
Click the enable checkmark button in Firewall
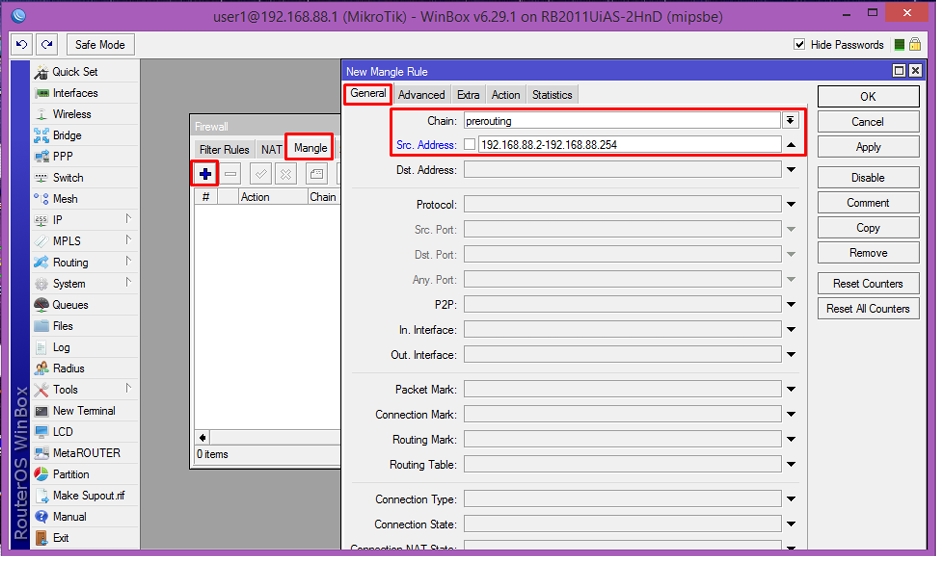(x=261, y=175)
